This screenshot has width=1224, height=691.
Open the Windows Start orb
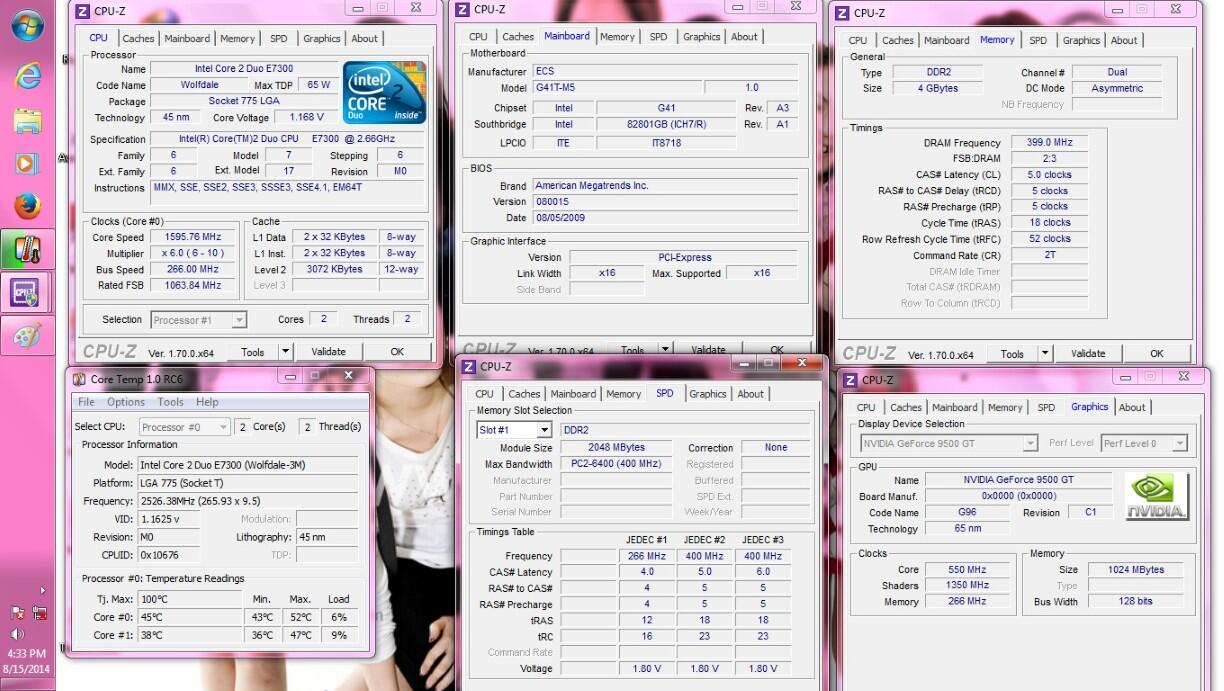coord(27,25)
